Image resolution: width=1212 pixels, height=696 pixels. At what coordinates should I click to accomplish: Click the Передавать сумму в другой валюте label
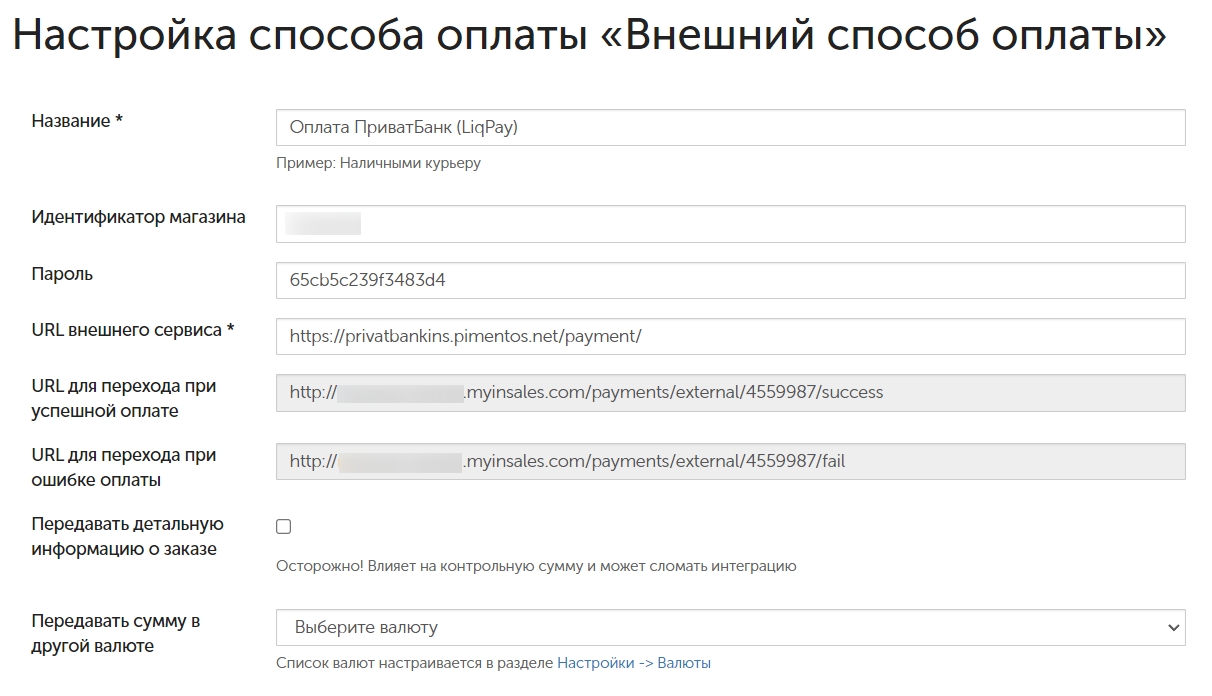coord(115,633)
